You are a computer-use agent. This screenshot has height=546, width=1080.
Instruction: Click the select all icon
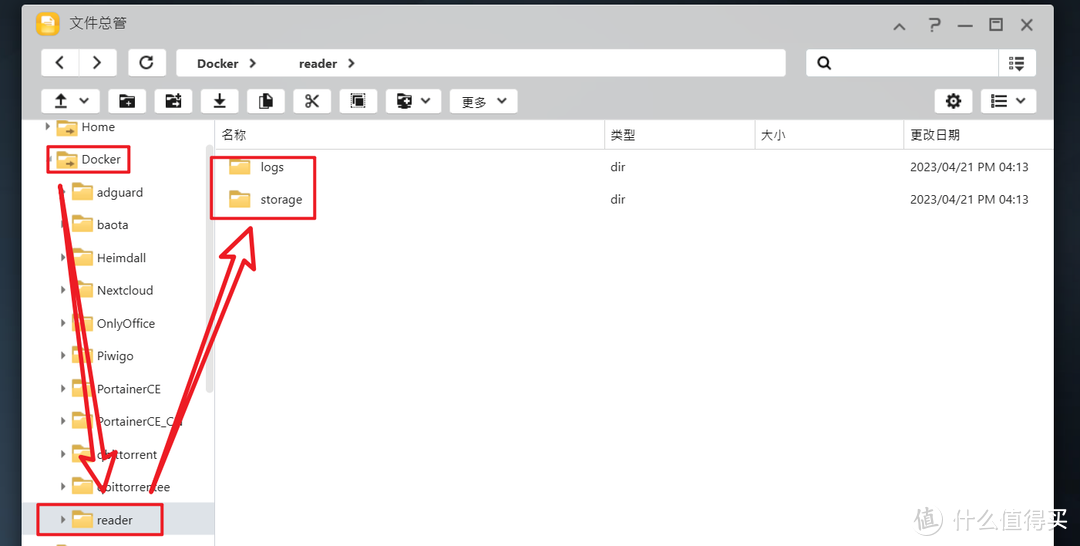point(358,101)
